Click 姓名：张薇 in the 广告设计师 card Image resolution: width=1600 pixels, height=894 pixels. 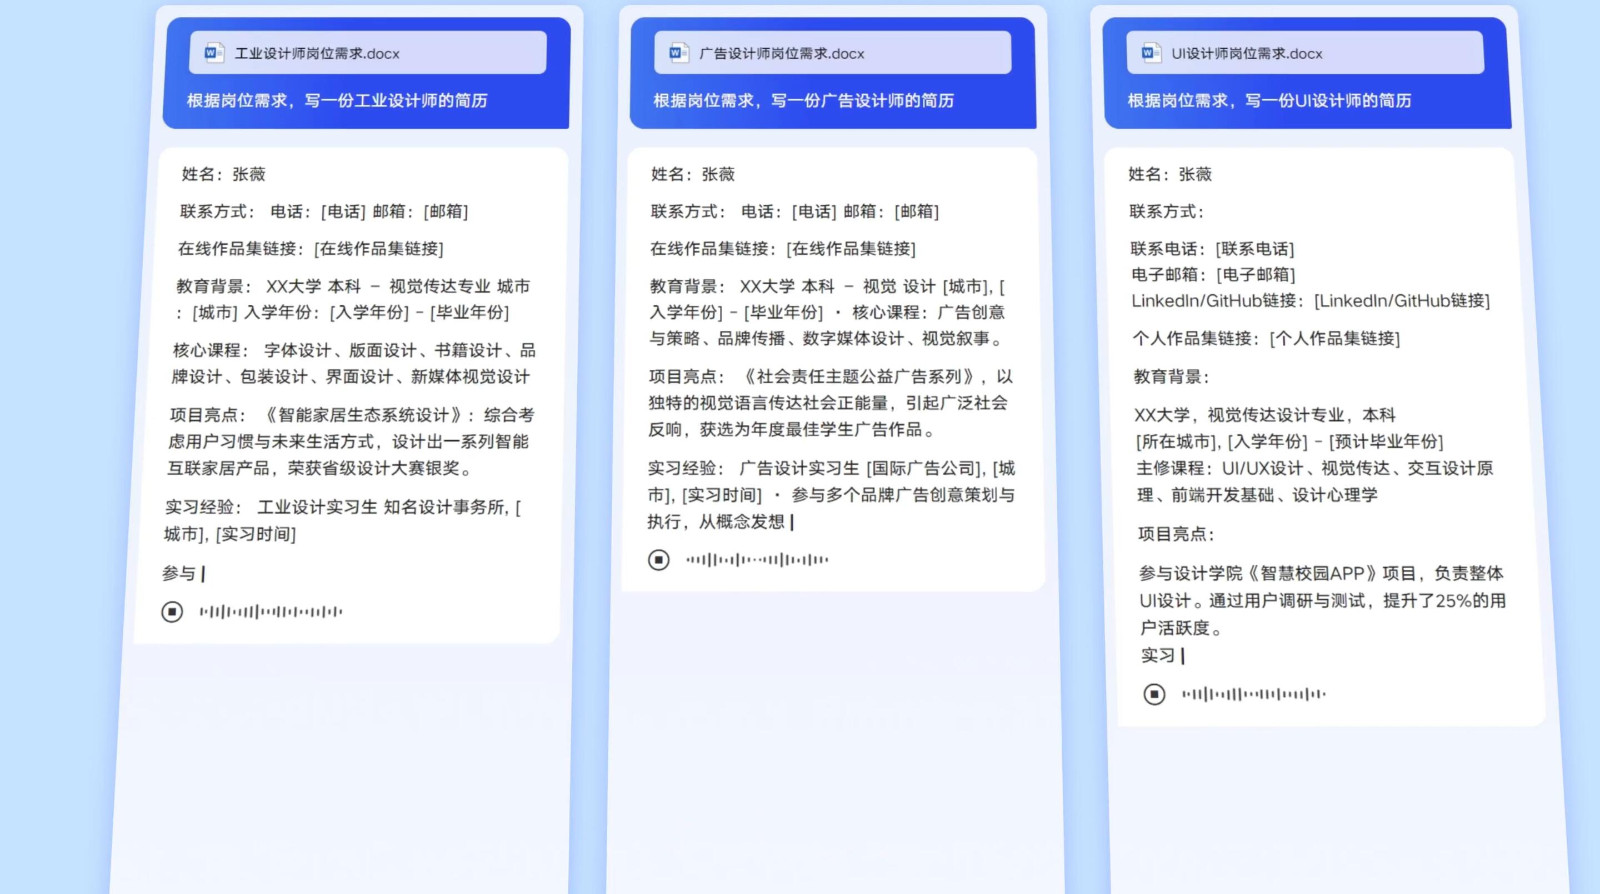coord(693,174)
